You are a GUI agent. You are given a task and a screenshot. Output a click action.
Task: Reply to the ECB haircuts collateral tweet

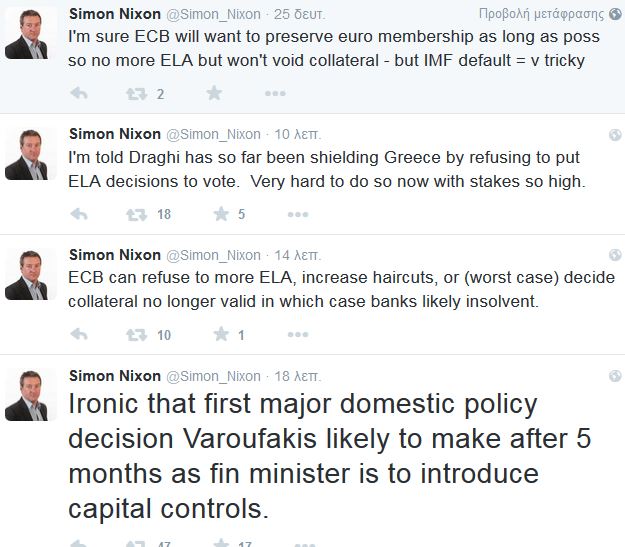coord(79,335)
